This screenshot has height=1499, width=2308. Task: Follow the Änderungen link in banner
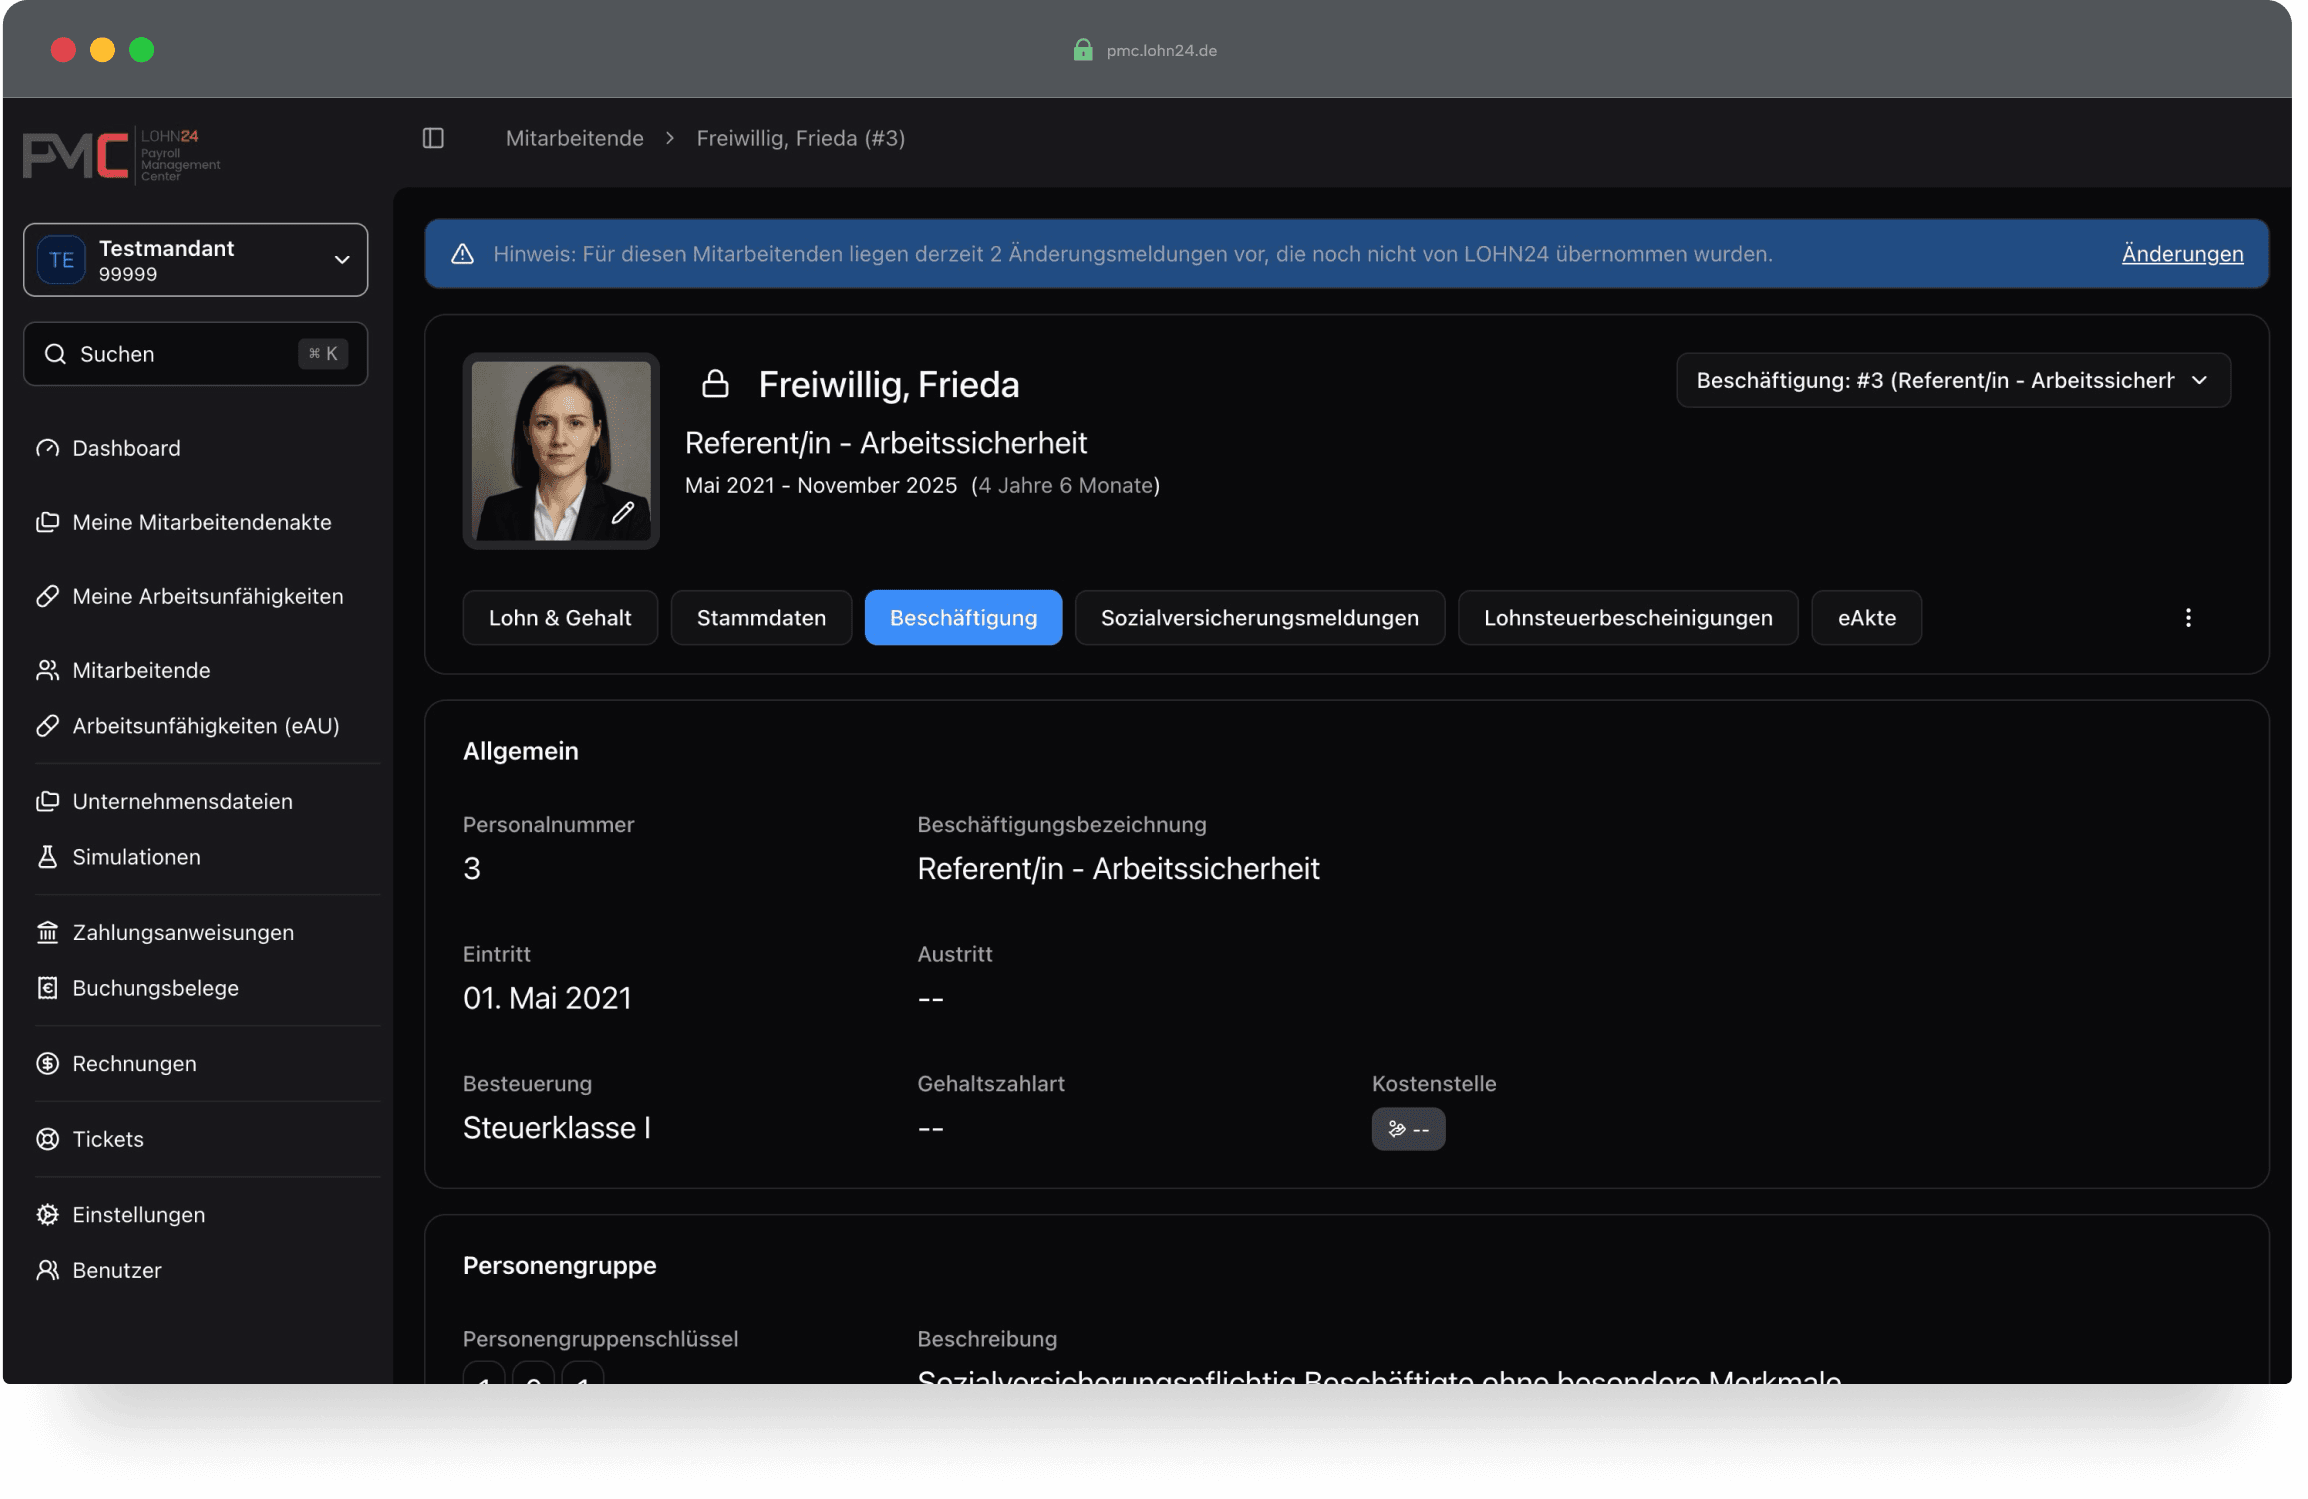[2182, 254]
